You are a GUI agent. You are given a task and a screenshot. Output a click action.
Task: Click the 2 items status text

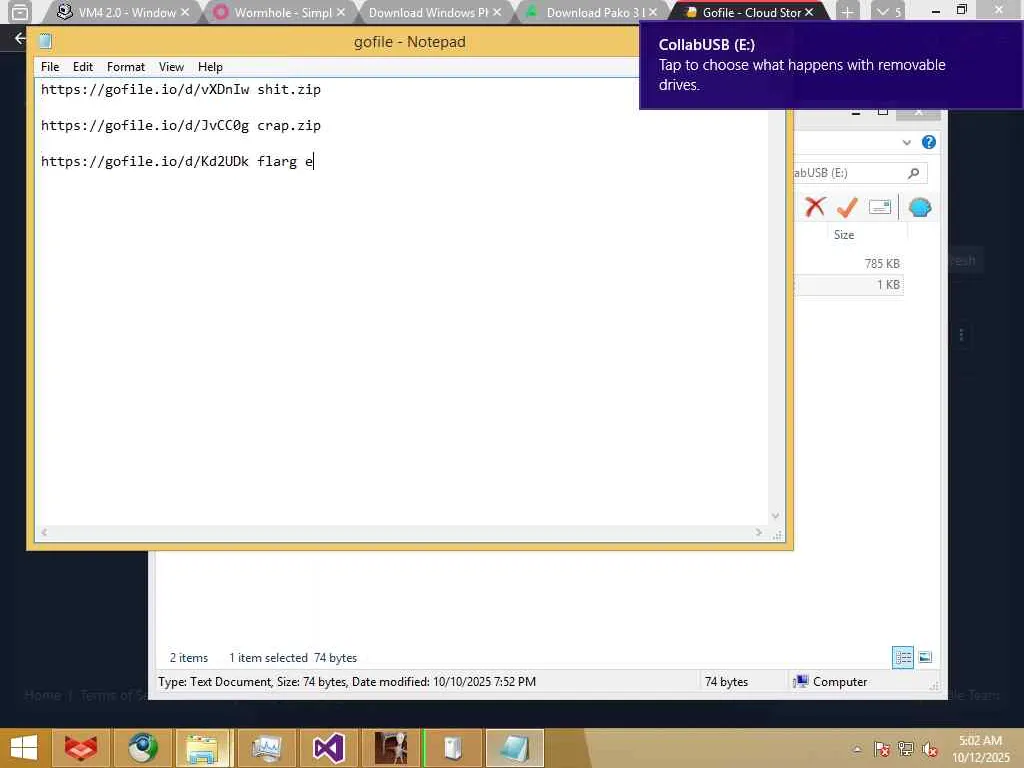pos(189,658)
